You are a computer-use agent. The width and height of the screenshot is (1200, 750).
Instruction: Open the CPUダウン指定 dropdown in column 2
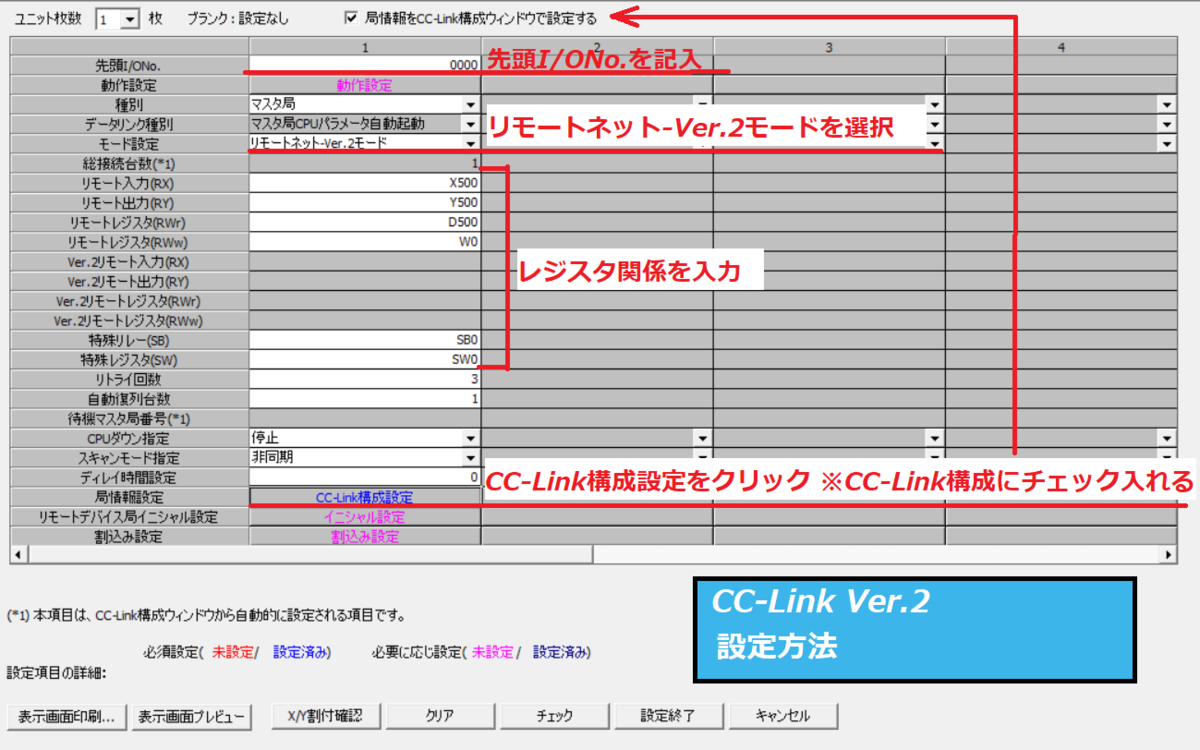coord(703,438)
